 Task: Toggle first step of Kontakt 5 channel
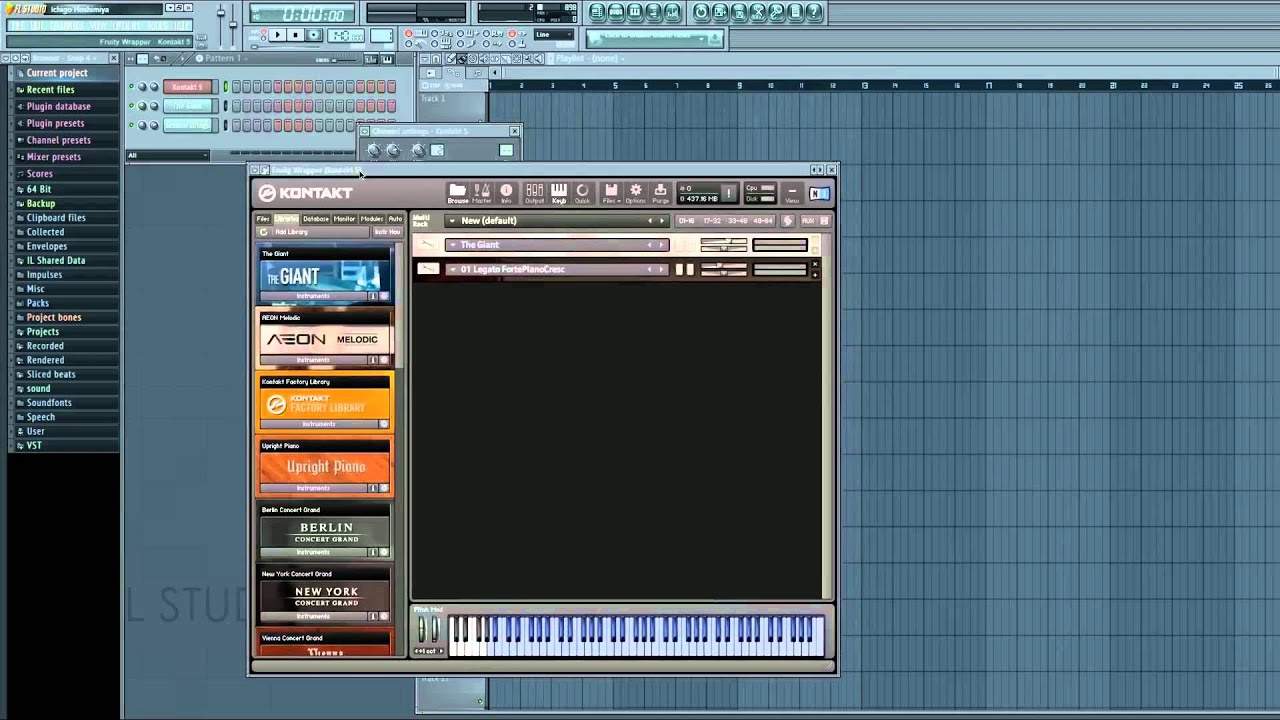click(x=236, y=87)
